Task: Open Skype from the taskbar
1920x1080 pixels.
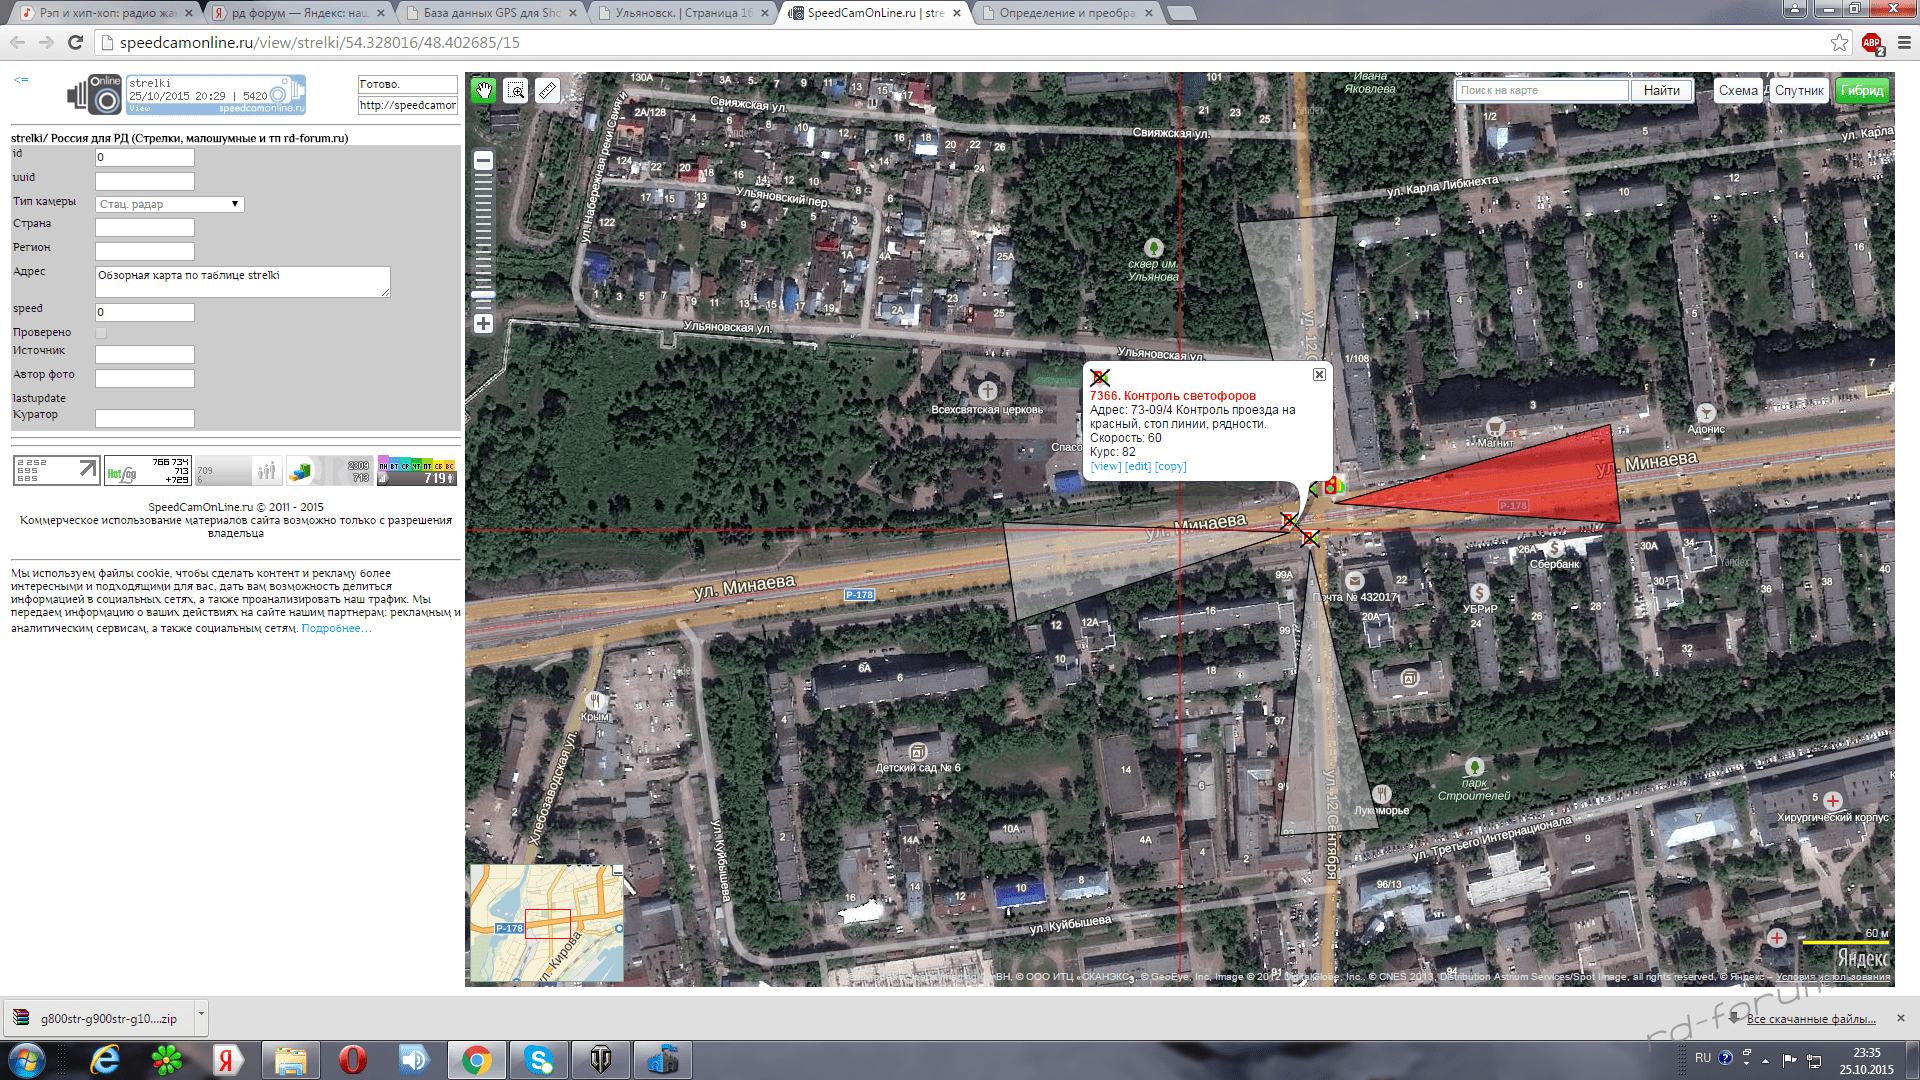Action: pos(538,1059)
